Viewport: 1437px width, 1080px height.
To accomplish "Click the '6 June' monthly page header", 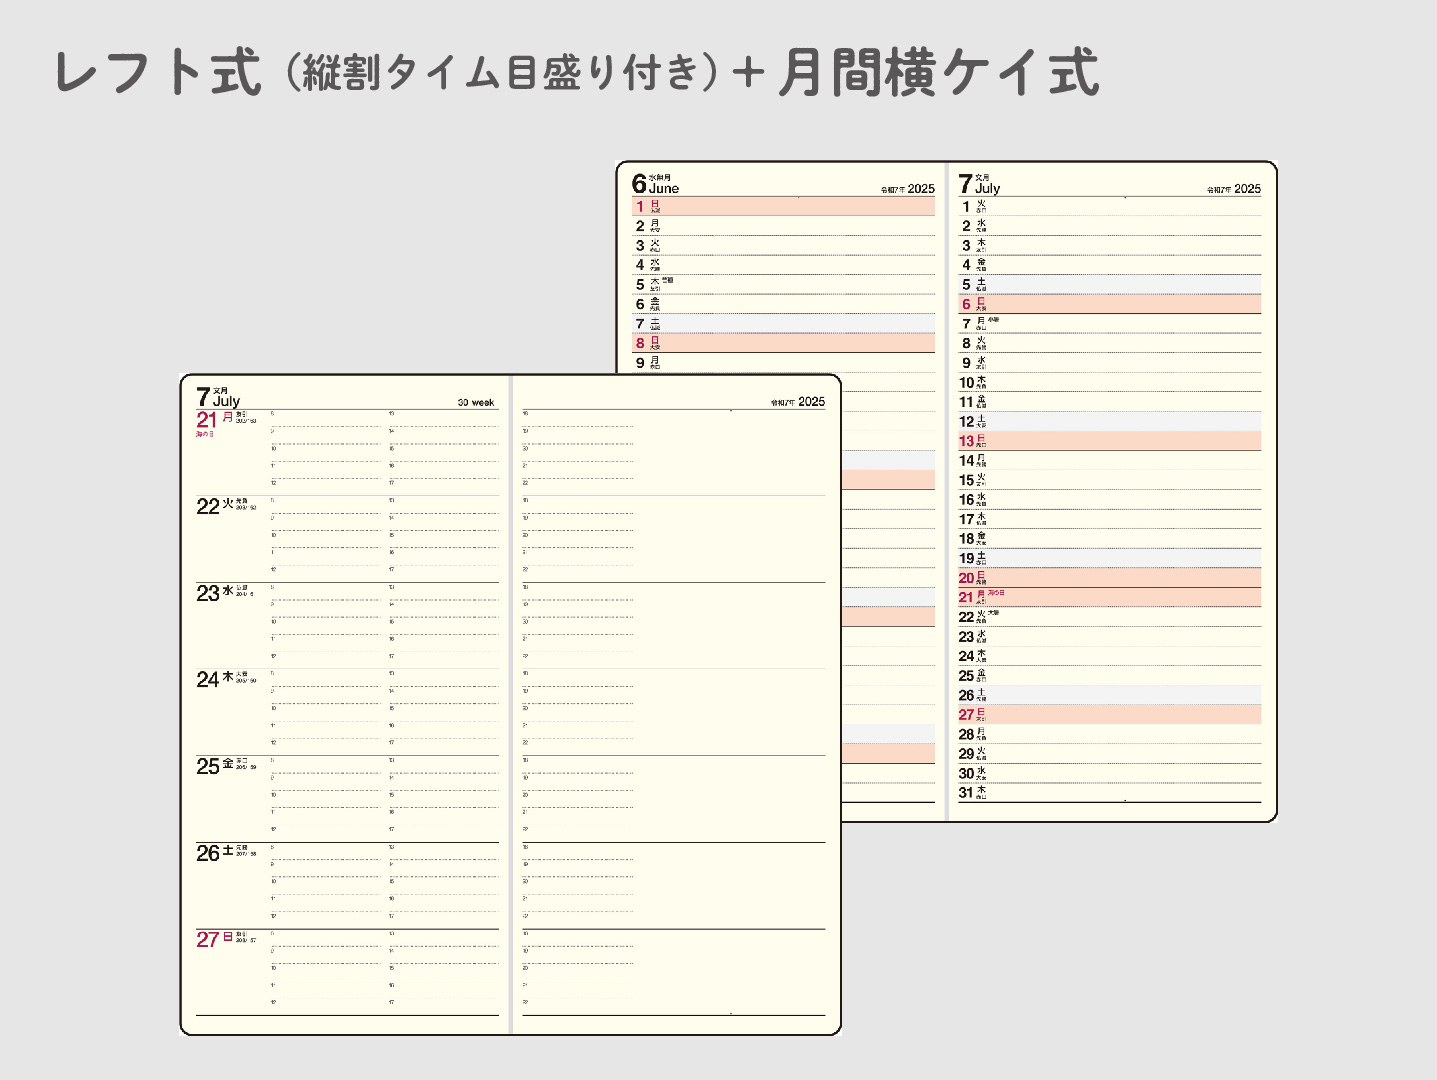I will pyautogui.click(x=655, y=183).
